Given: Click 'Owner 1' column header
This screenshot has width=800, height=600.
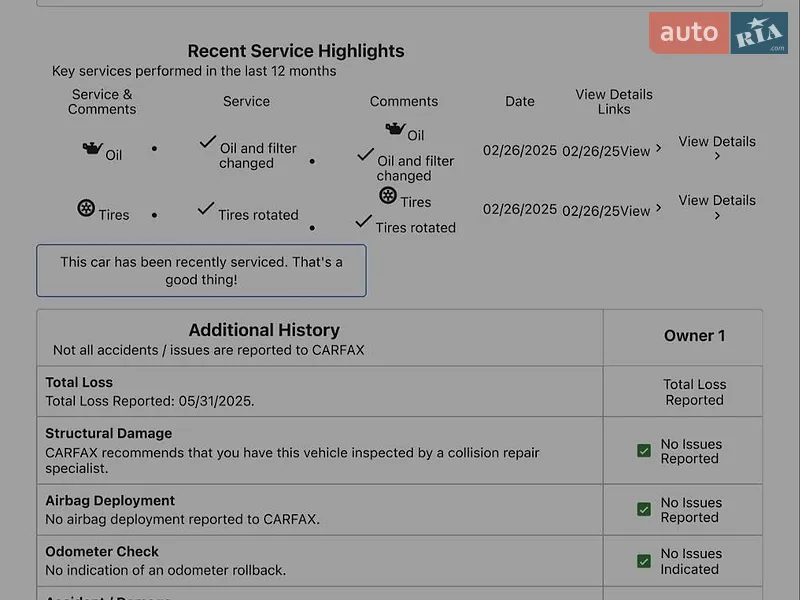Looking at the screenshot, I should click(x=694, y=336).
